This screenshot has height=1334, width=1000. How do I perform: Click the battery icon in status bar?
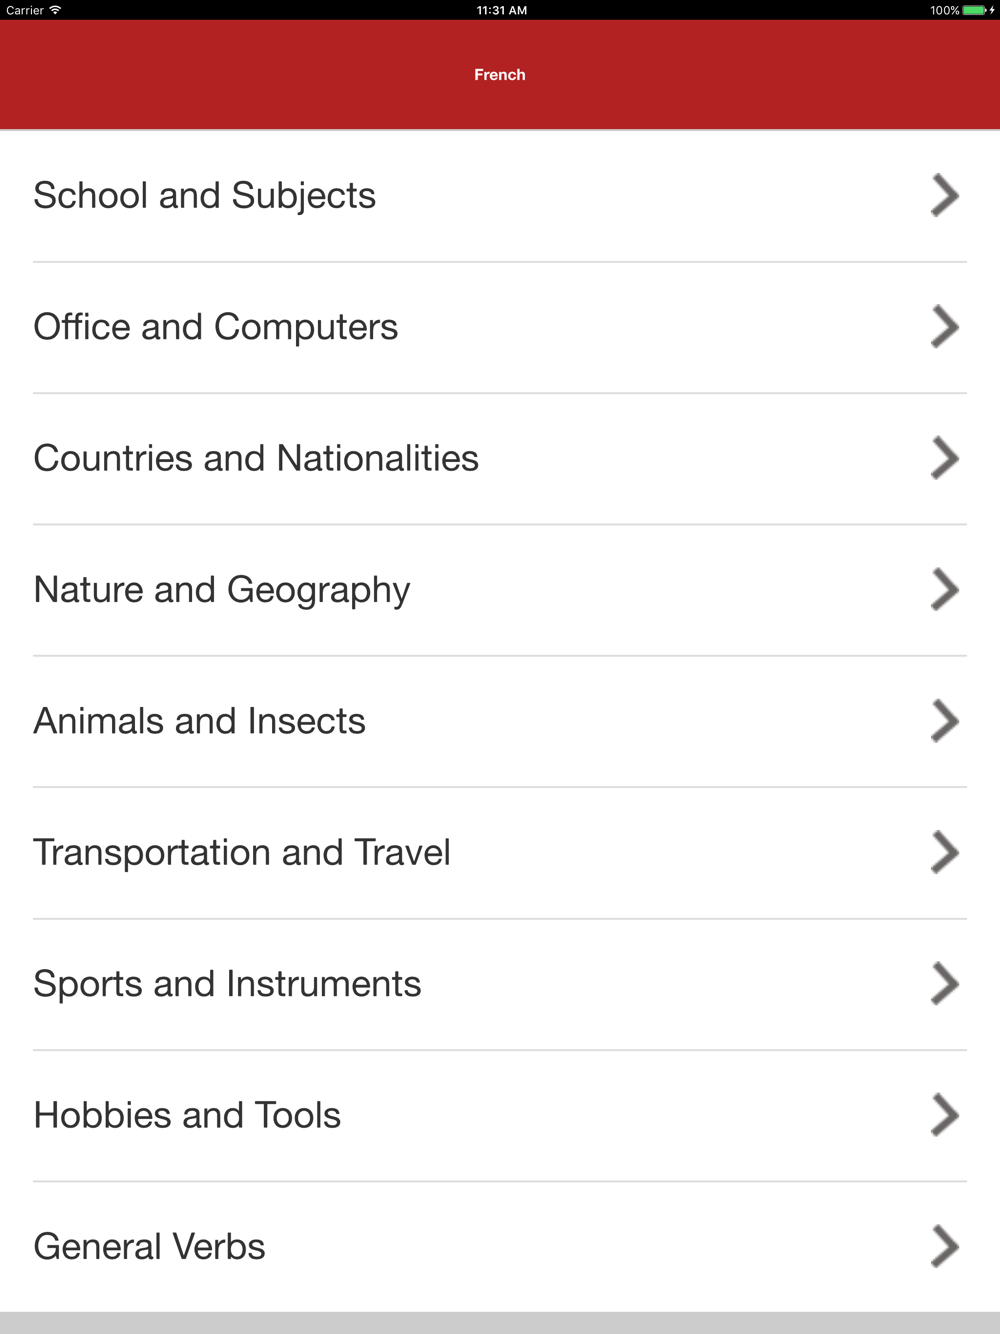click(974, 10)
